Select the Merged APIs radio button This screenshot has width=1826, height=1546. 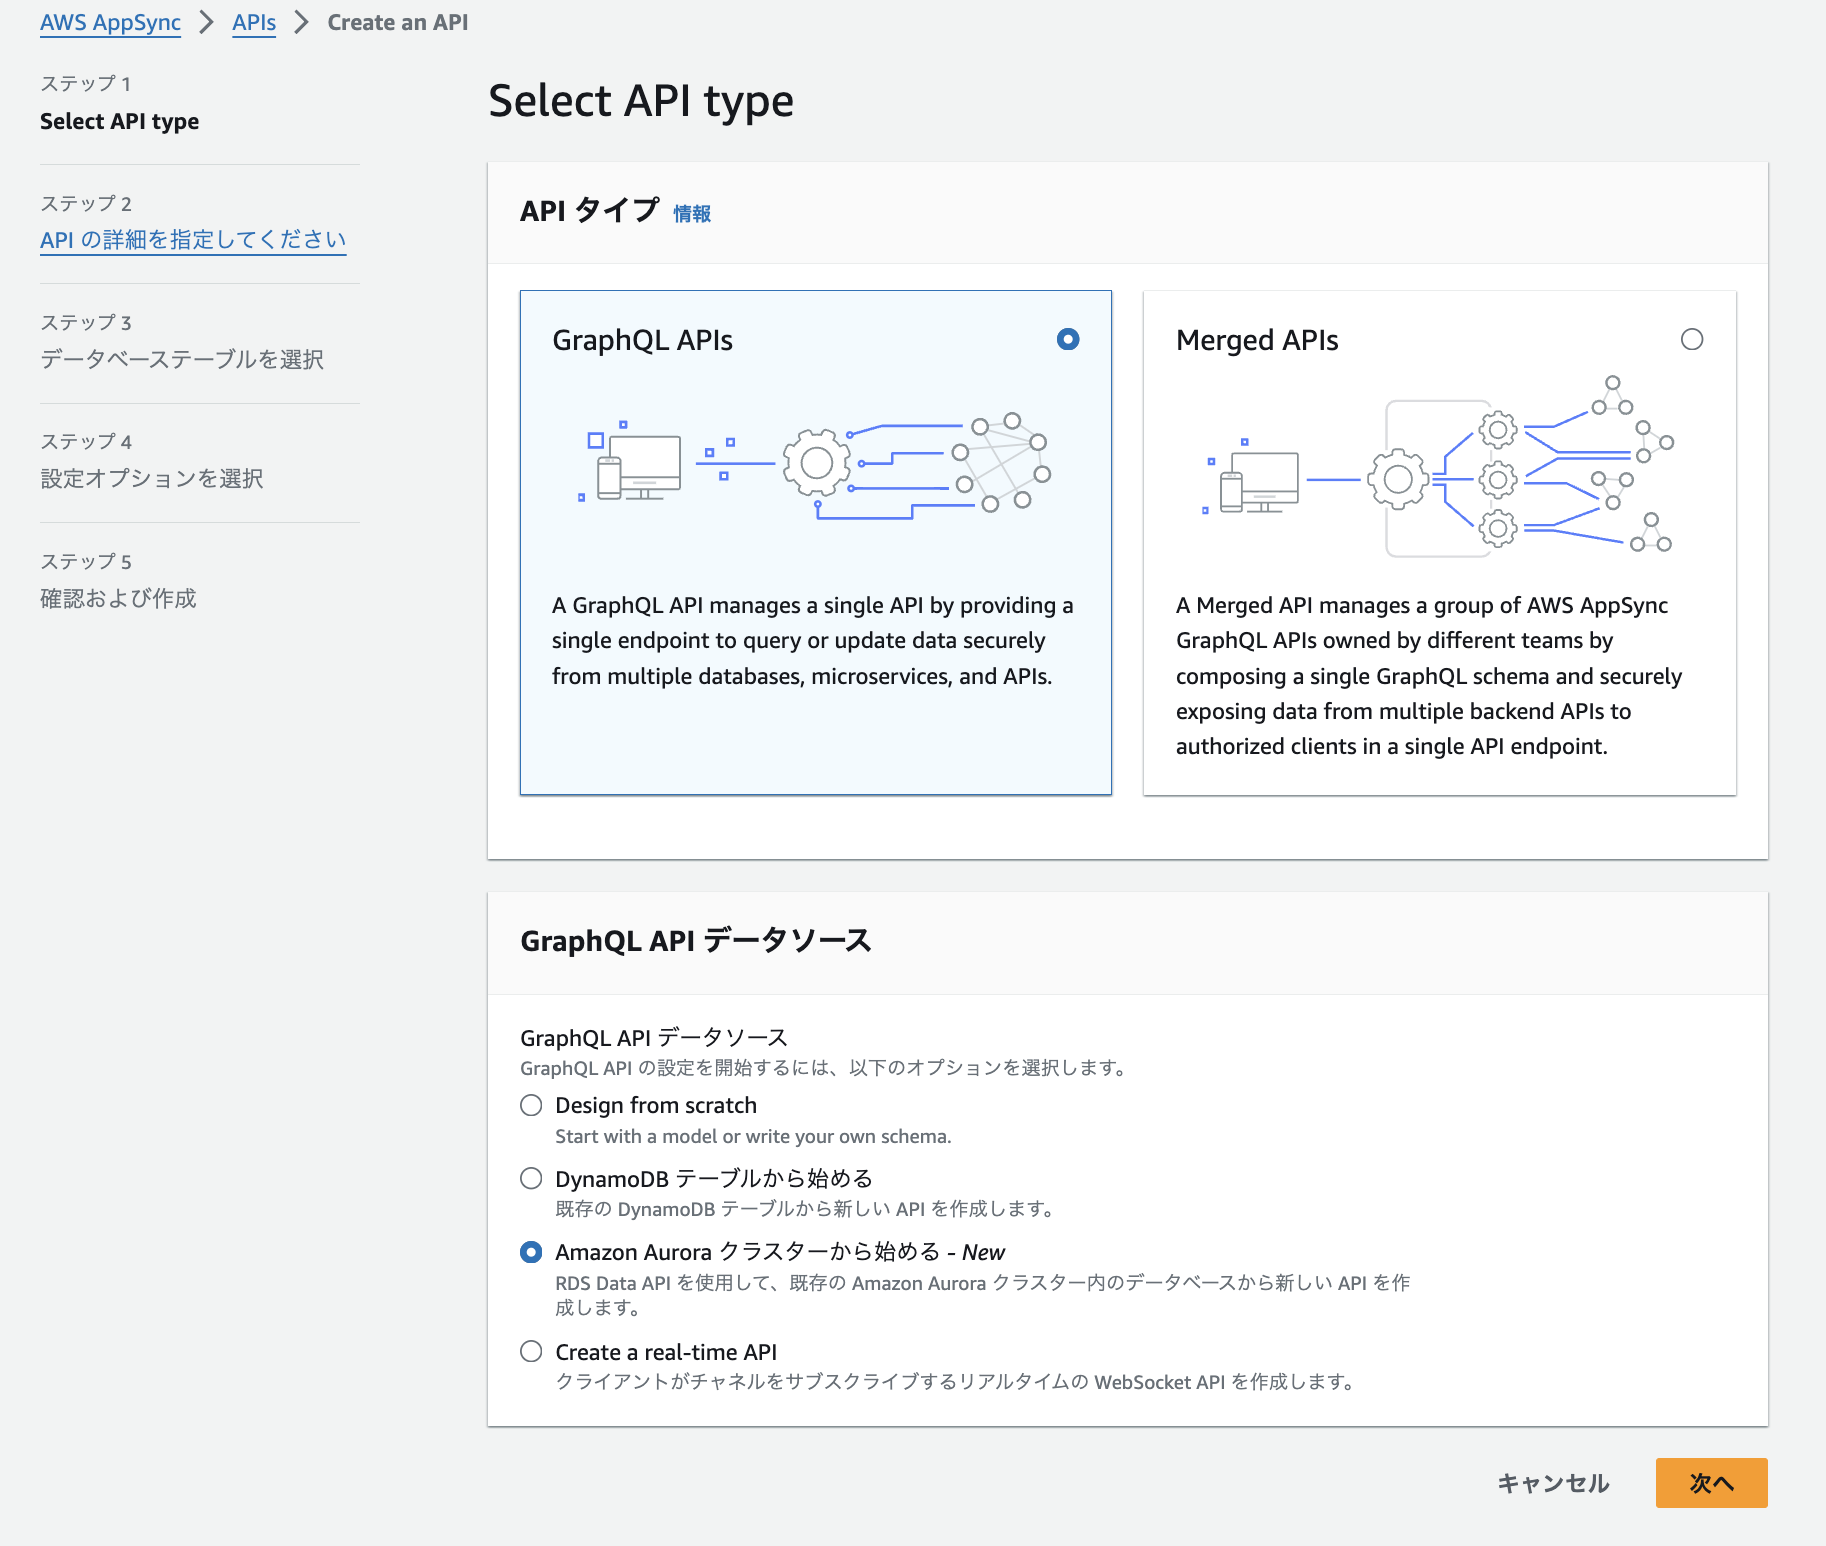[x=1691, y=340]
